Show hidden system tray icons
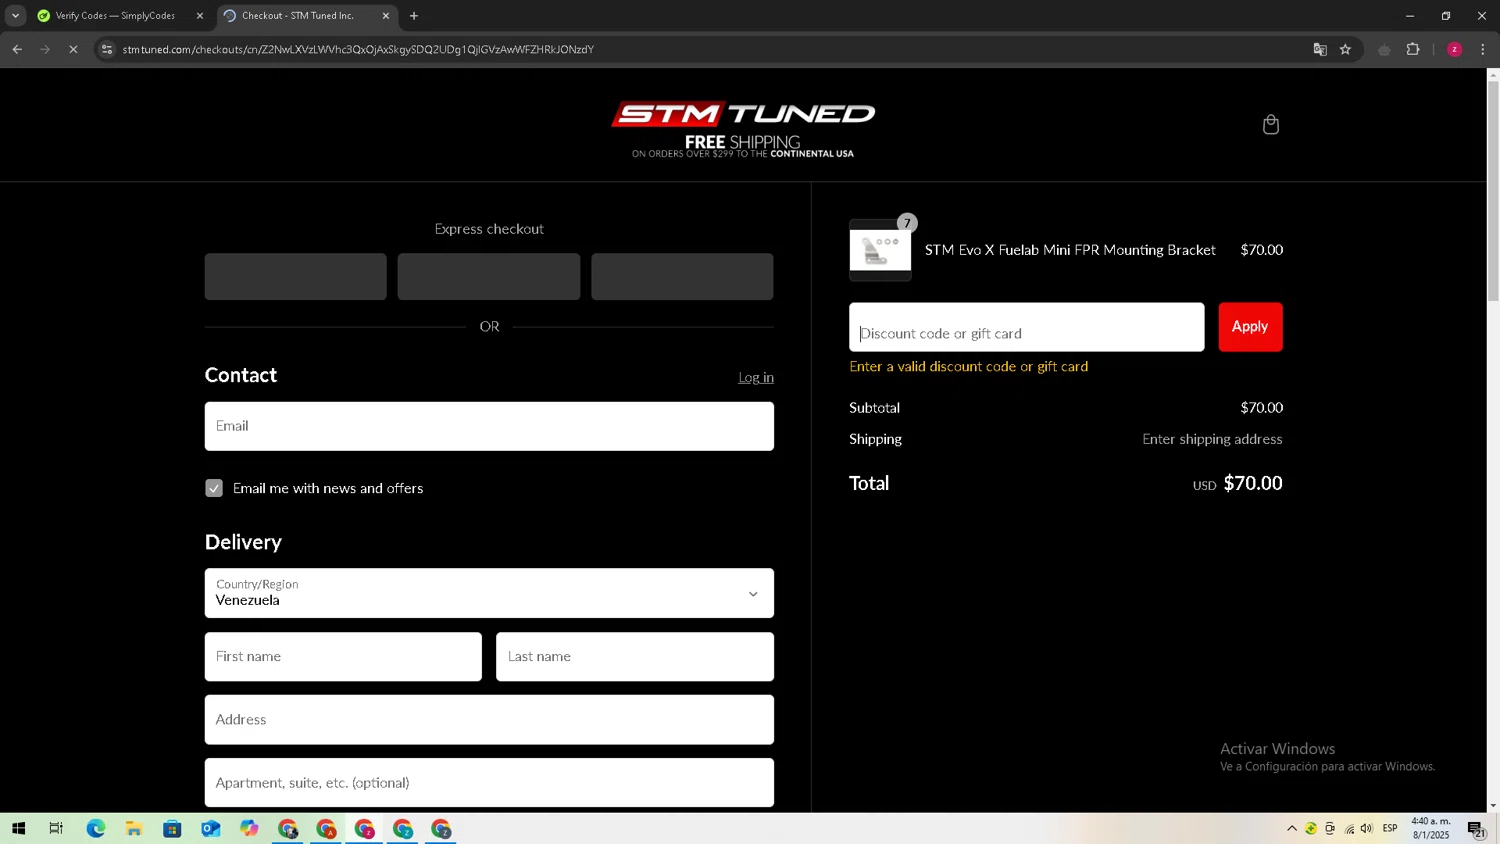The width and height of the screenshot is (1500, 844). (x=1292, y=828)
